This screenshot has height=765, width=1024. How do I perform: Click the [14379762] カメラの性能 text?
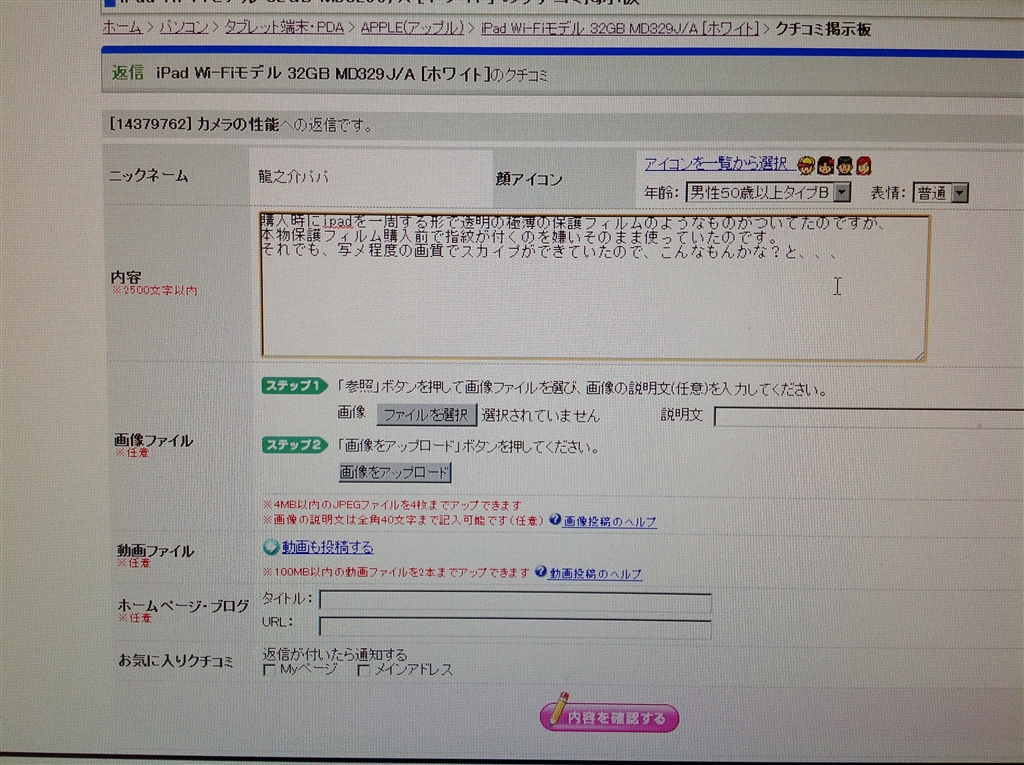pos(194,124)
